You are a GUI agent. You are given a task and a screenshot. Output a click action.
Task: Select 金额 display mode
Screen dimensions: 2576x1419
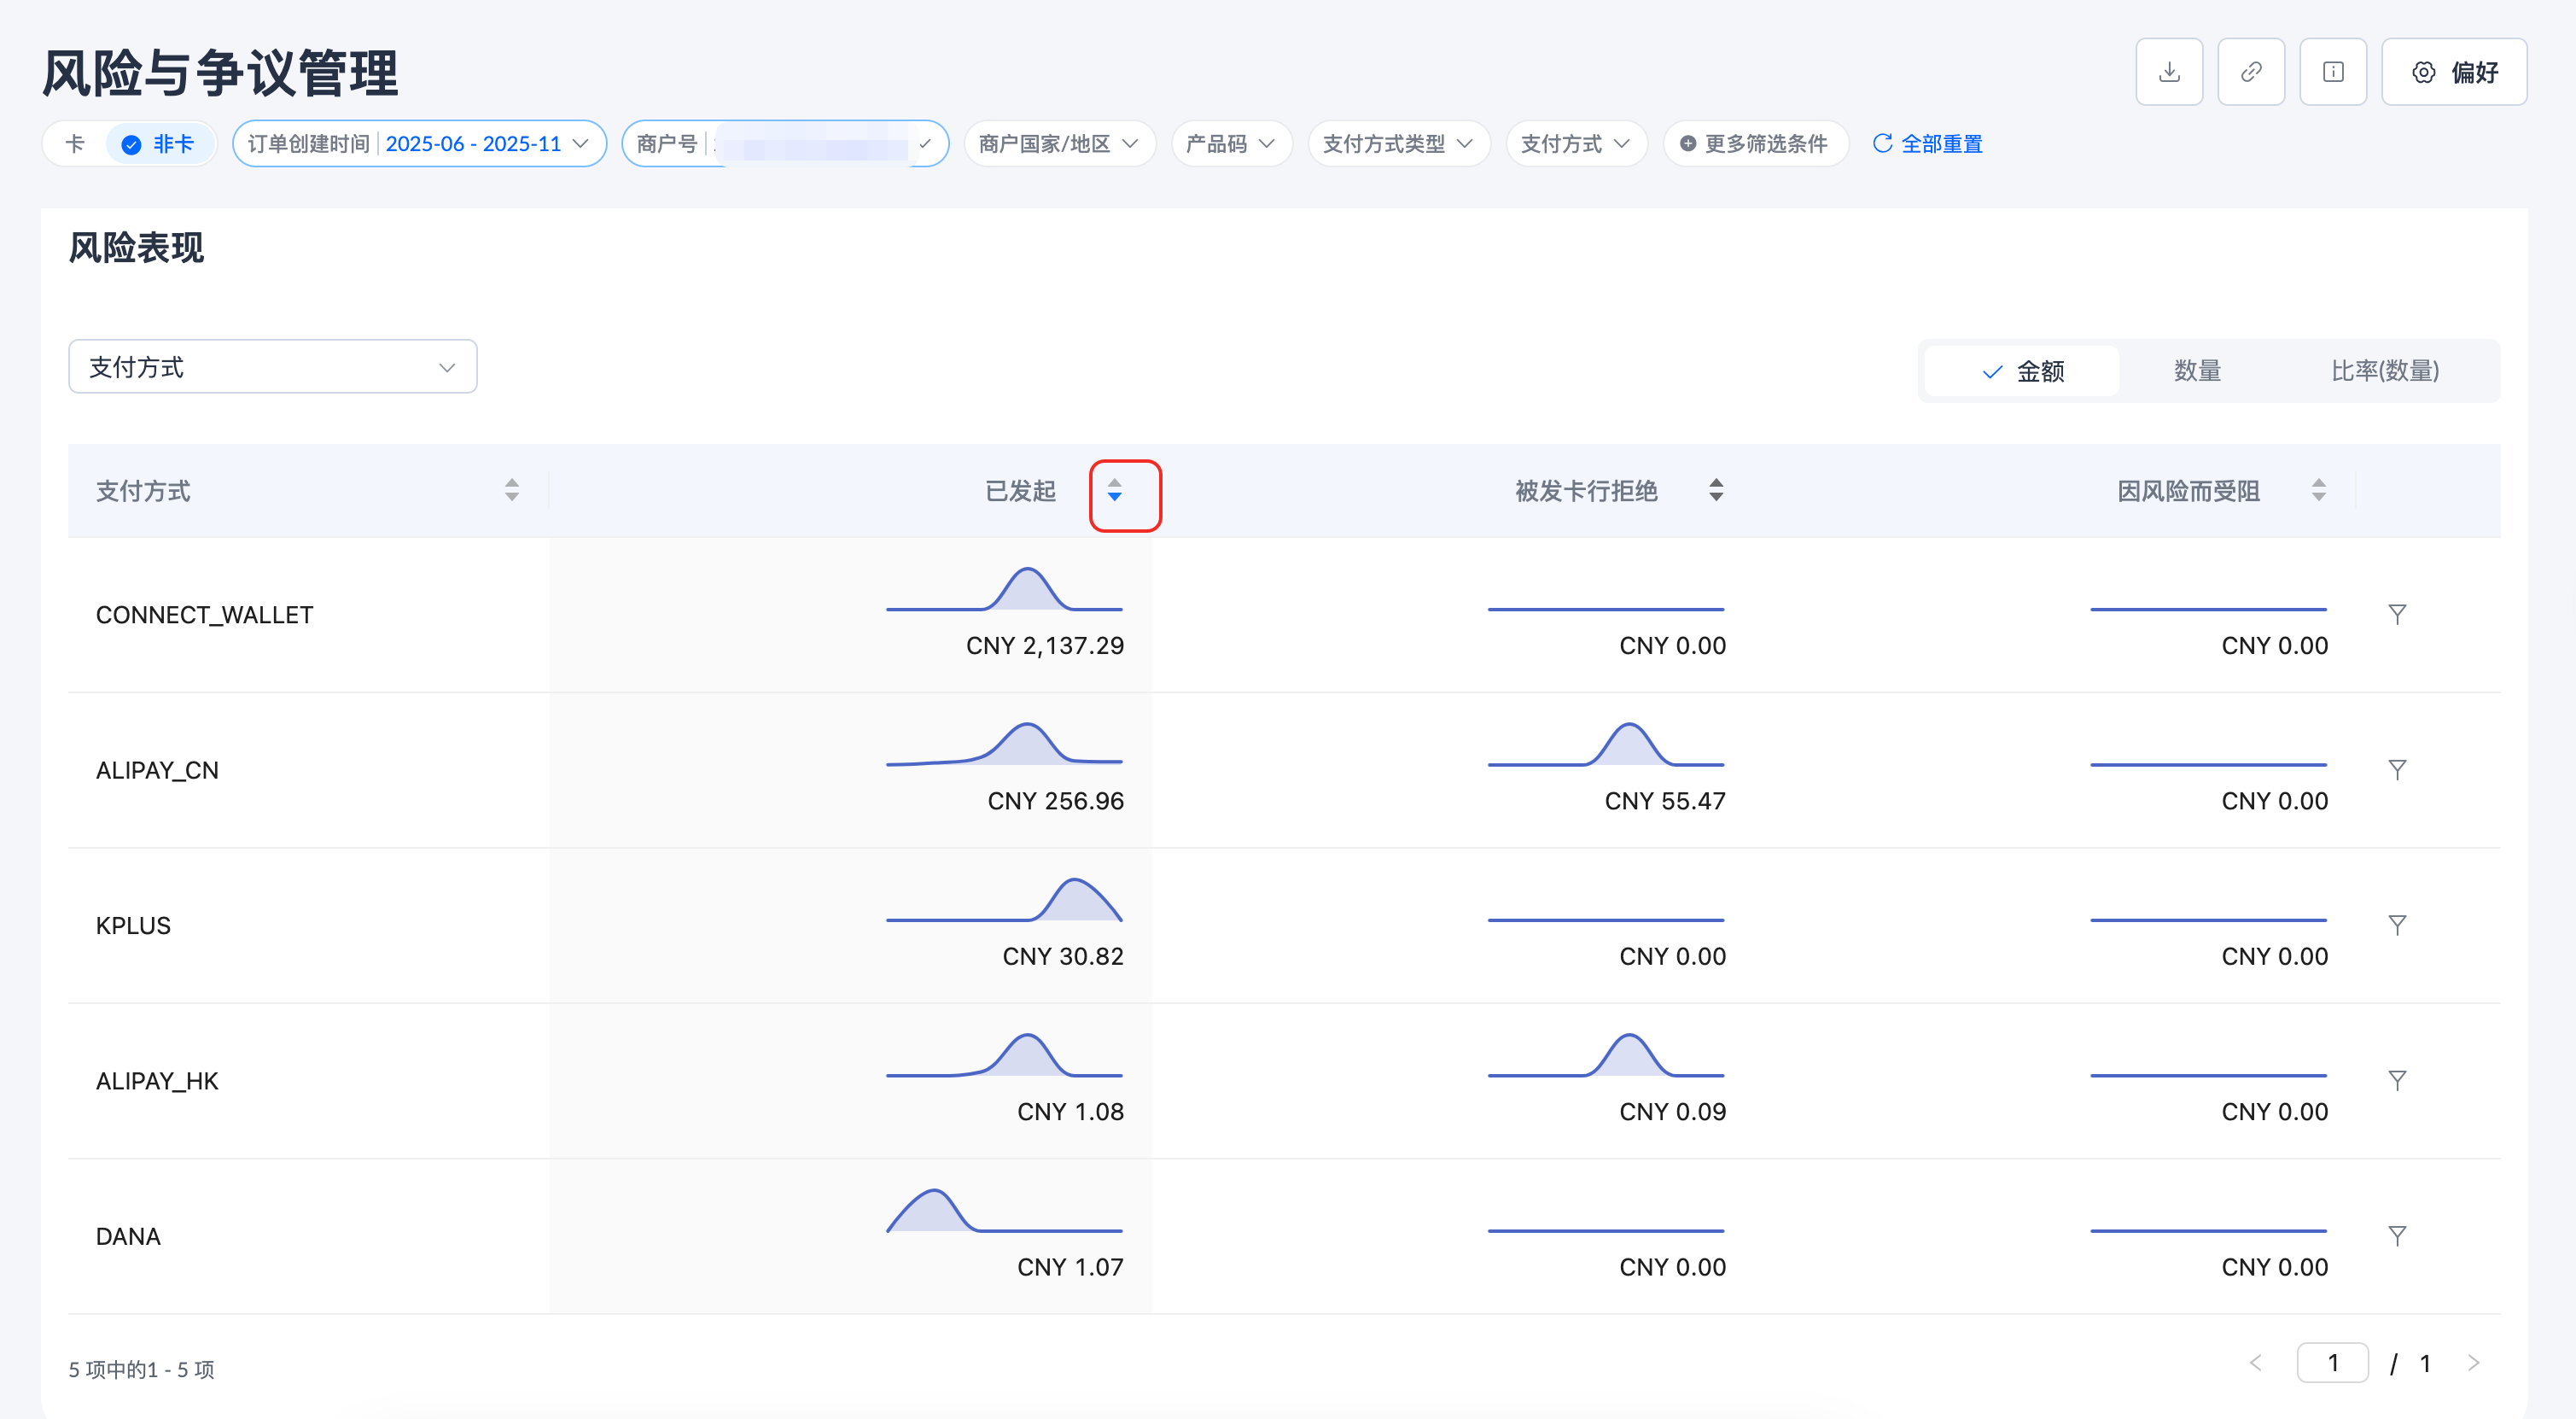pyautogui.click(x=2021, y=371)
